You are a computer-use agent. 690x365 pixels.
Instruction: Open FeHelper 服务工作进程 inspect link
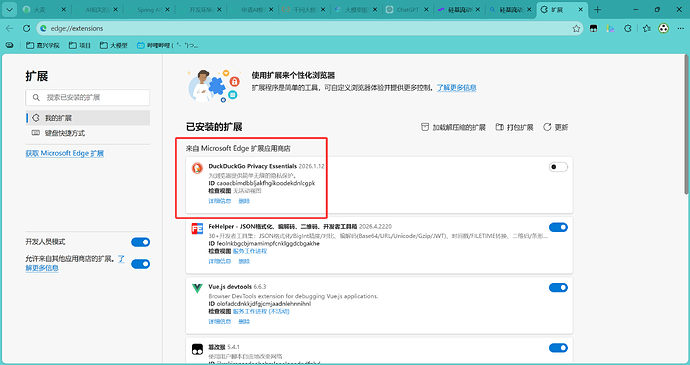tap(250, 251)
